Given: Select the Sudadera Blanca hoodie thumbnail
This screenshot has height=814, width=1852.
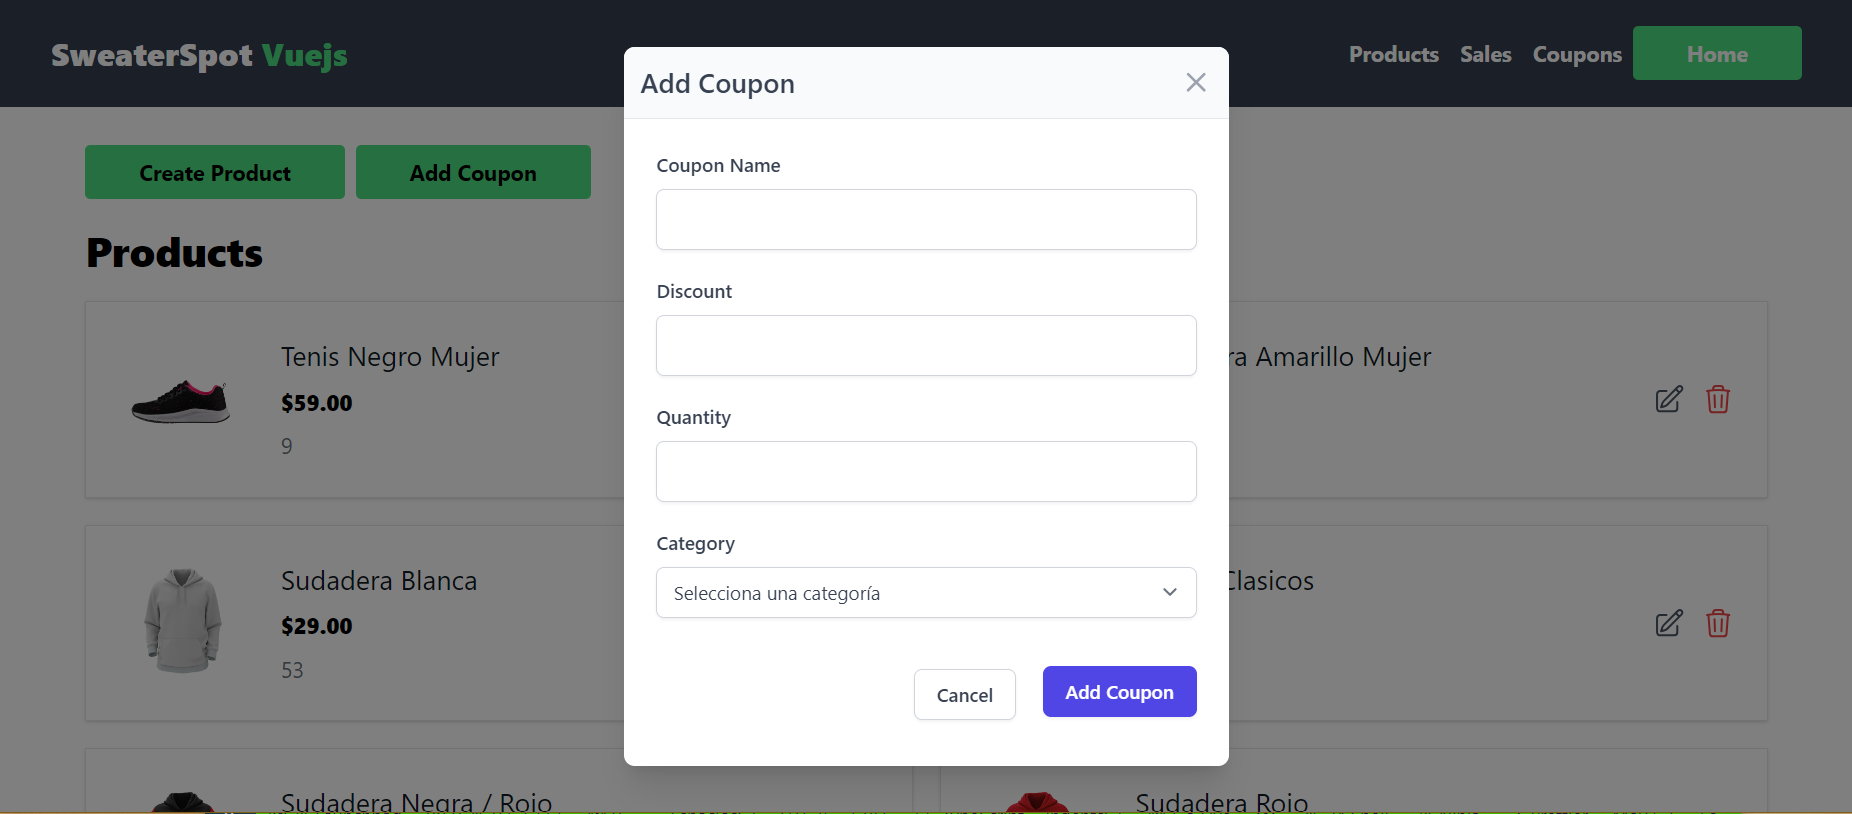Looking at the screenshot, I should pyautogui.click(x=183, y=621).
